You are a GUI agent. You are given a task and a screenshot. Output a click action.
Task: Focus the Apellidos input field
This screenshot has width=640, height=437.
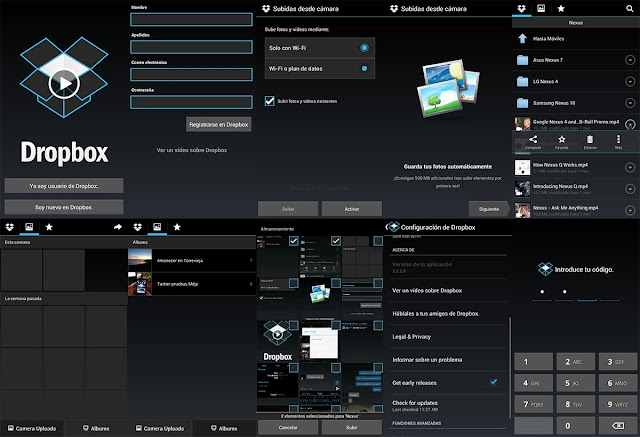click(191, 47)
